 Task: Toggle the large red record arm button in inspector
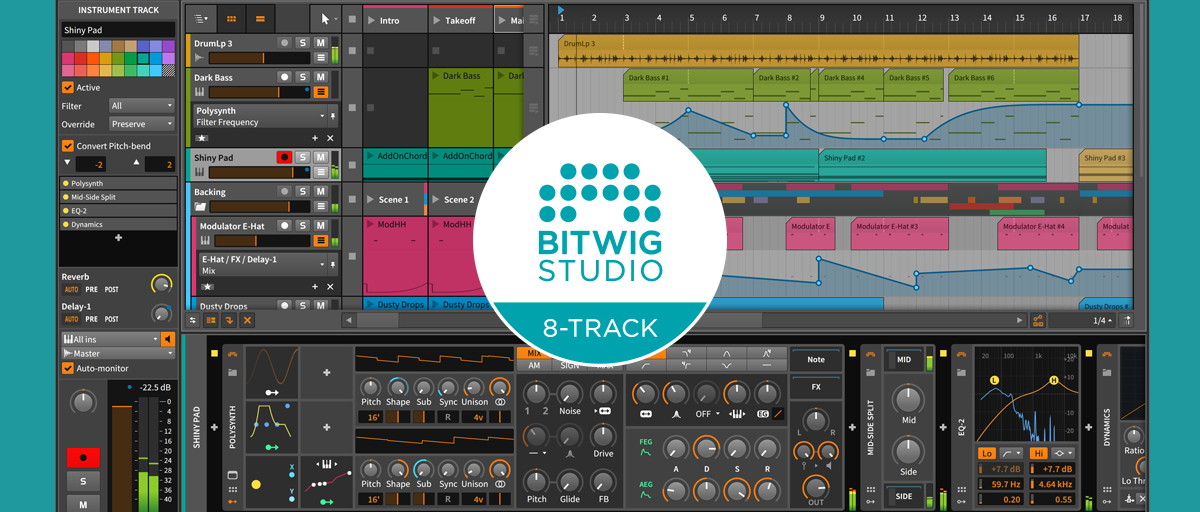[83, 458]
